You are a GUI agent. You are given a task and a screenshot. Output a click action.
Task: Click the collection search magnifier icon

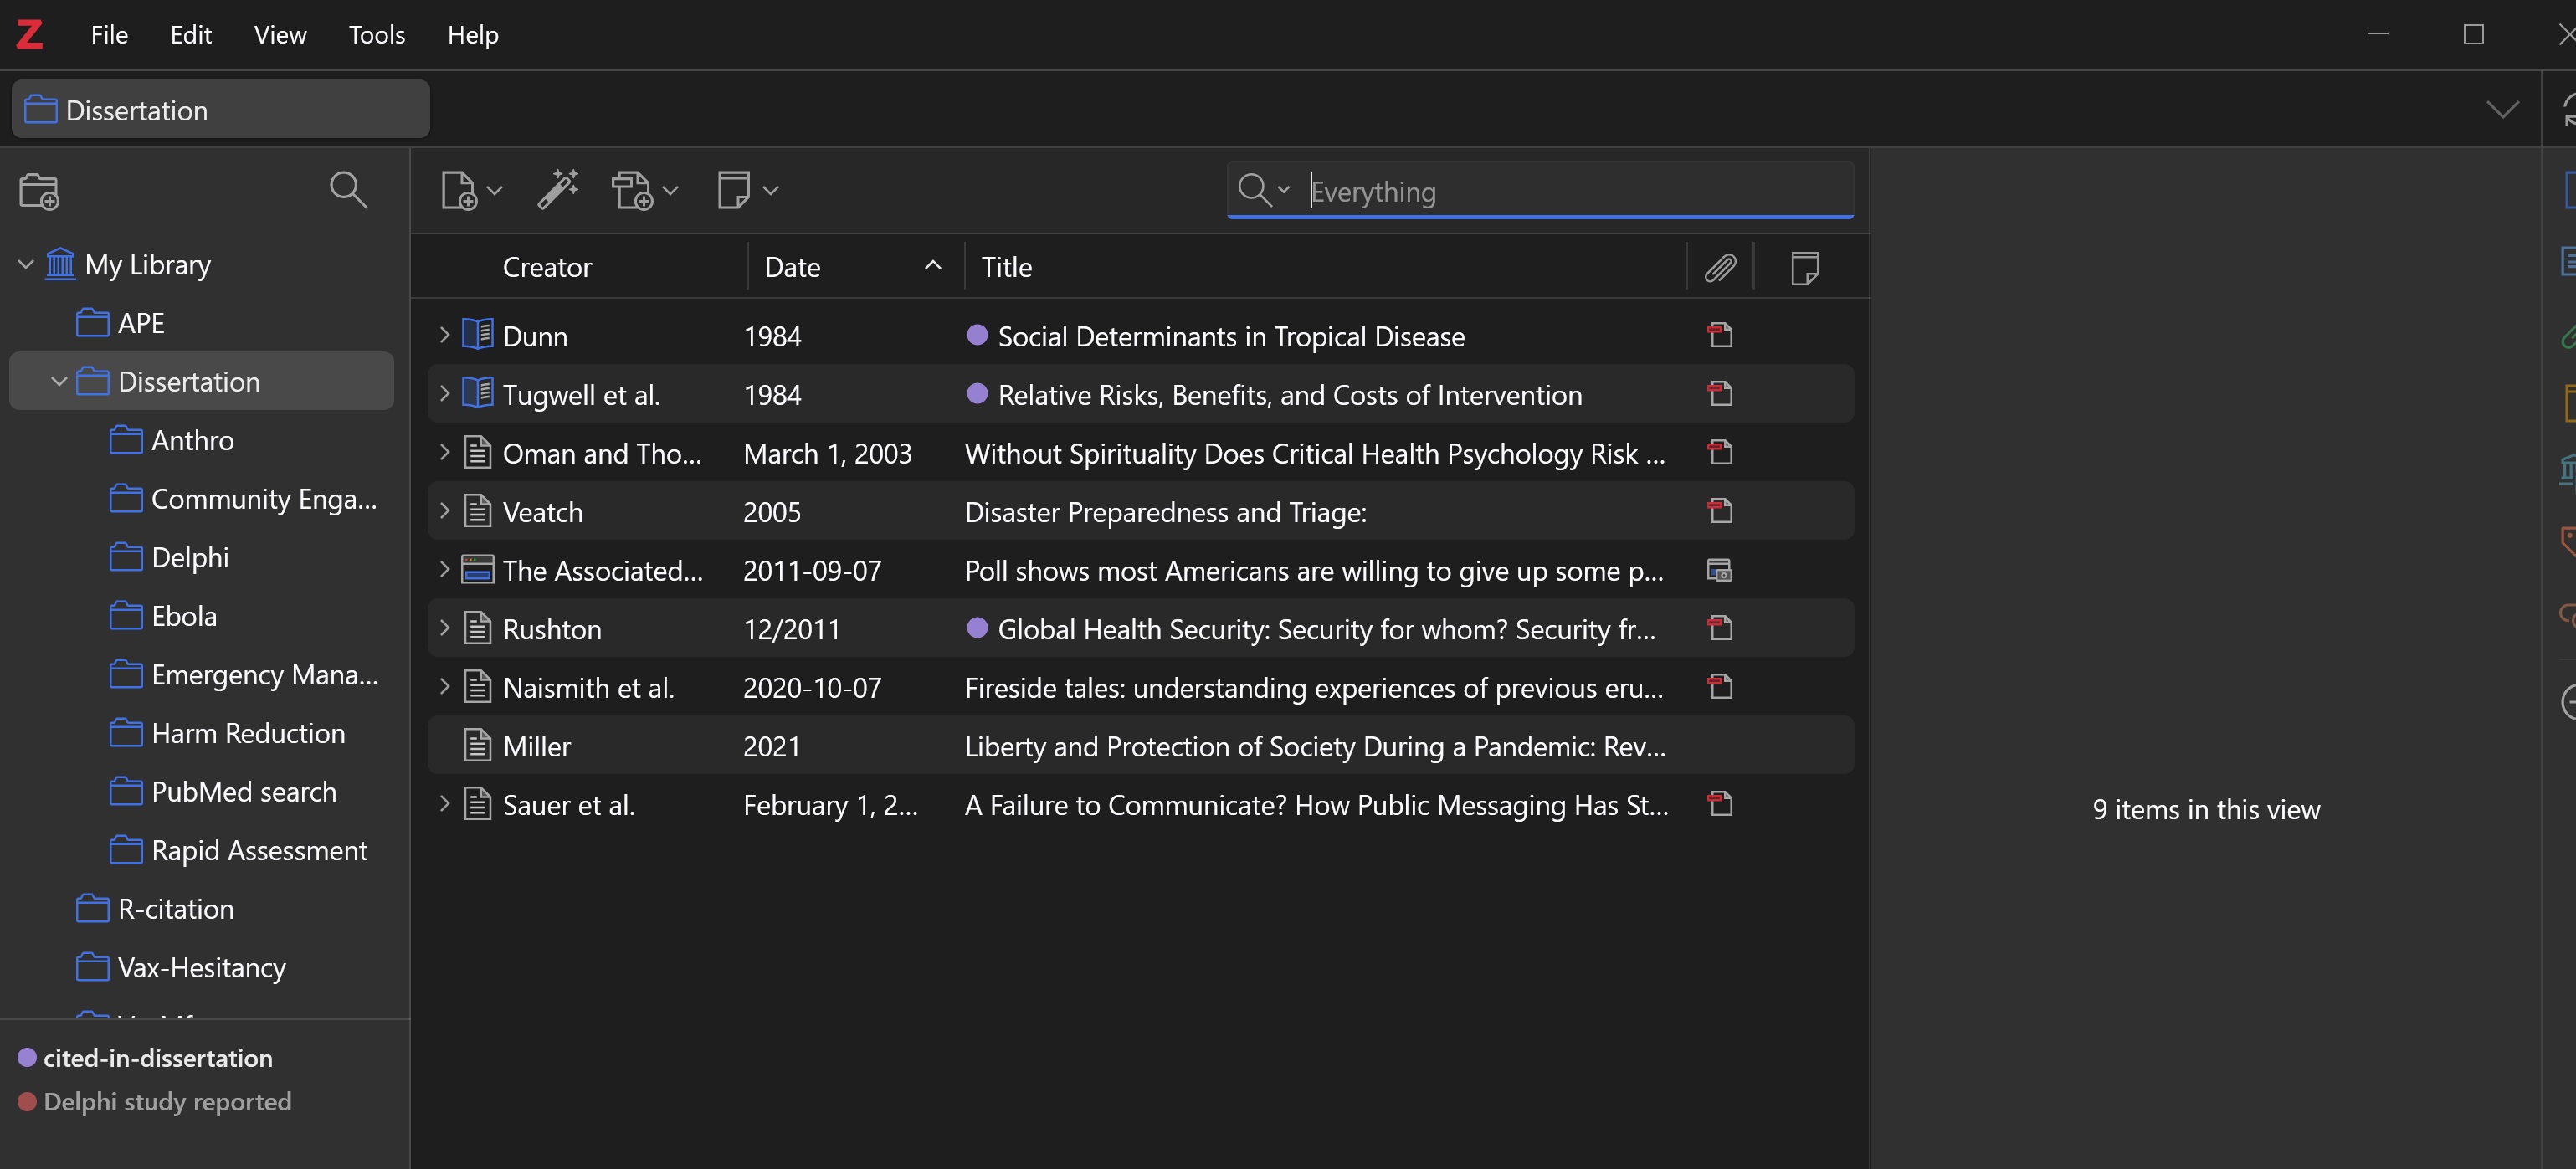[x=348, y=189]
